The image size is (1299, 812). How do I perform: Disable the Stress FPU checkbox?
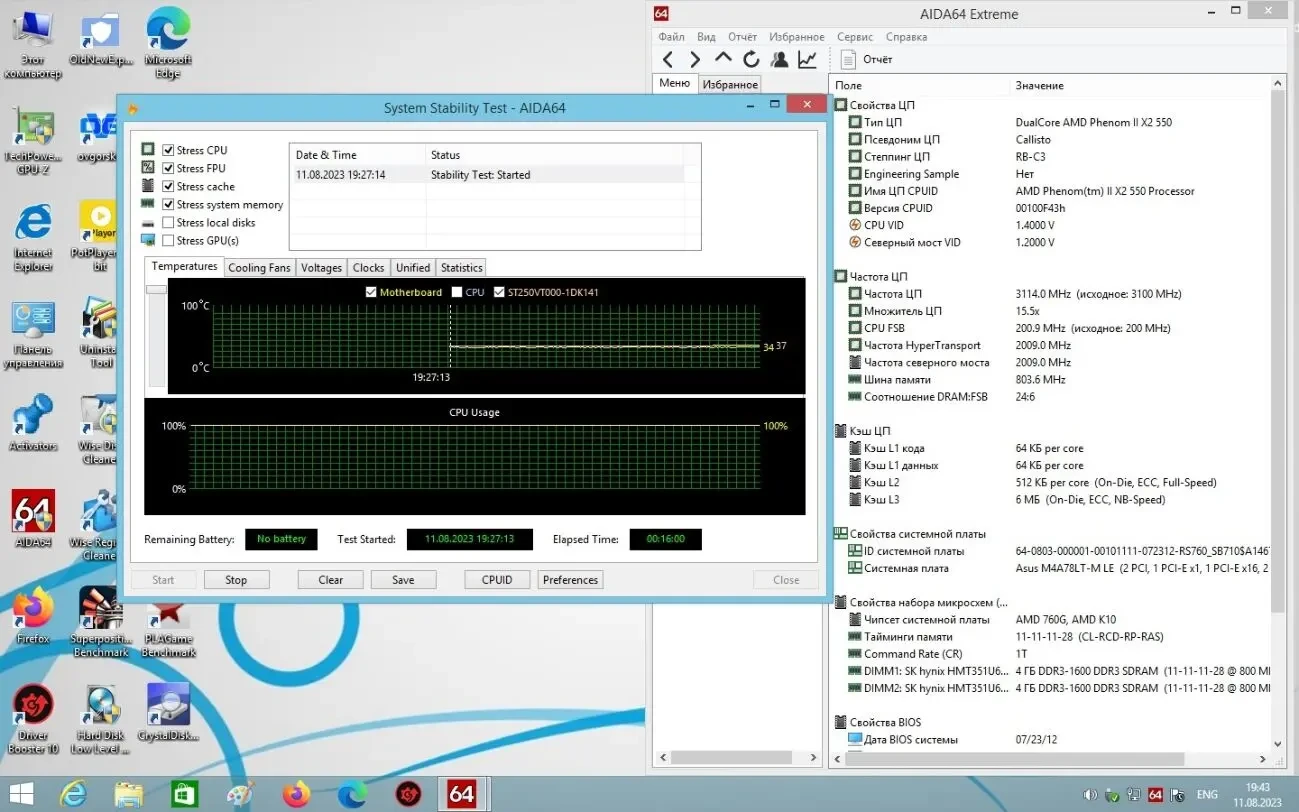click(169, 168)
